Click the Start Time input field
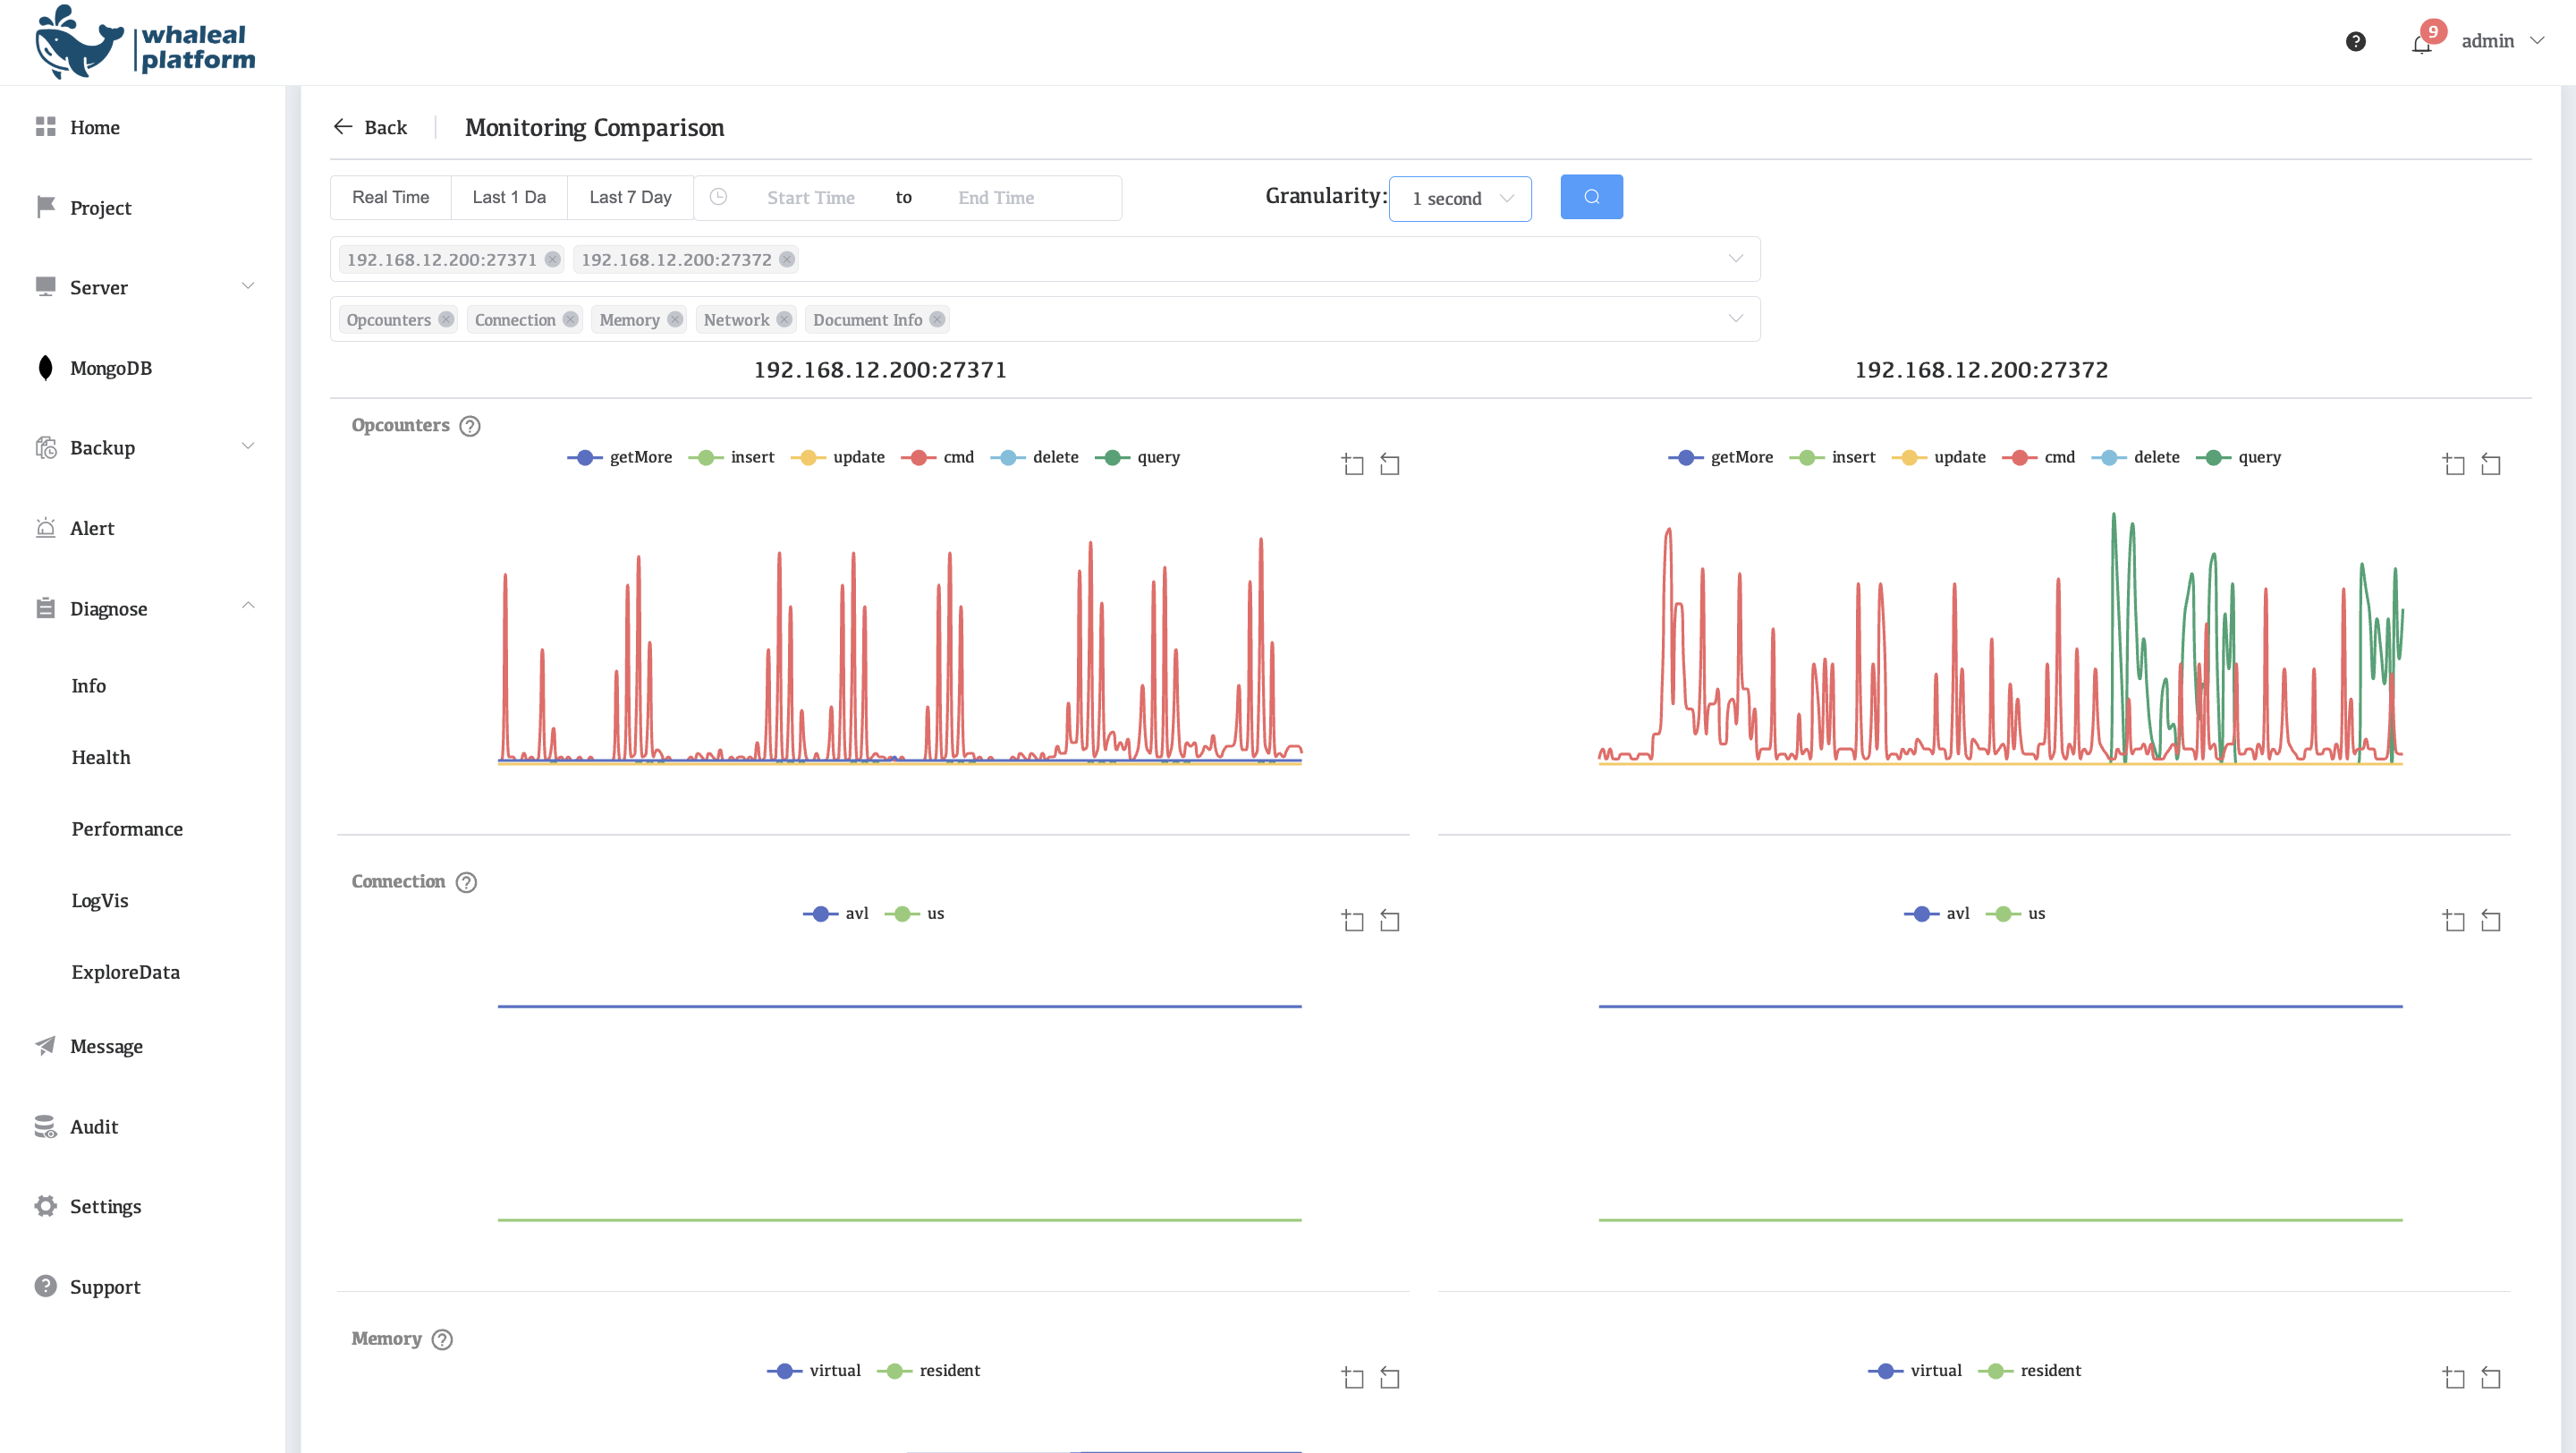This screenshot has height=1453, width=2576. click(x=810, y=198)
